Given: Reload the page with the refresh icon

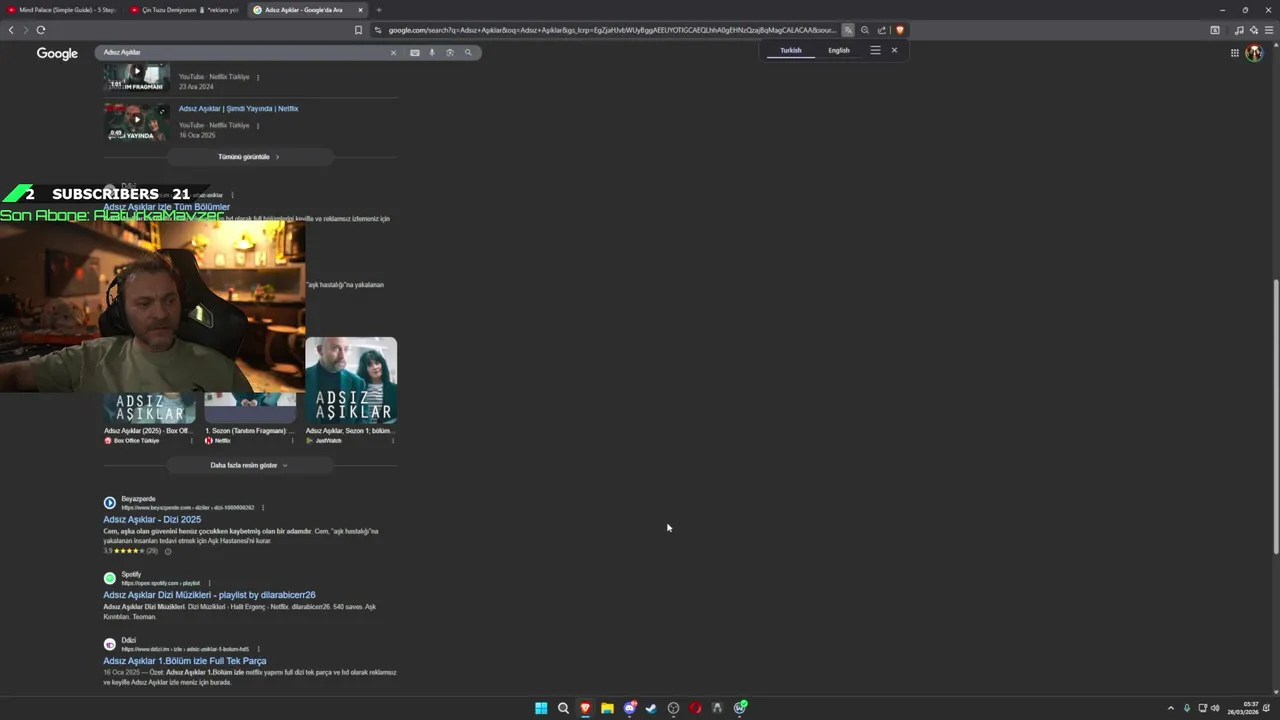Looking at the screenshot, I should click(x=41, y=30).
